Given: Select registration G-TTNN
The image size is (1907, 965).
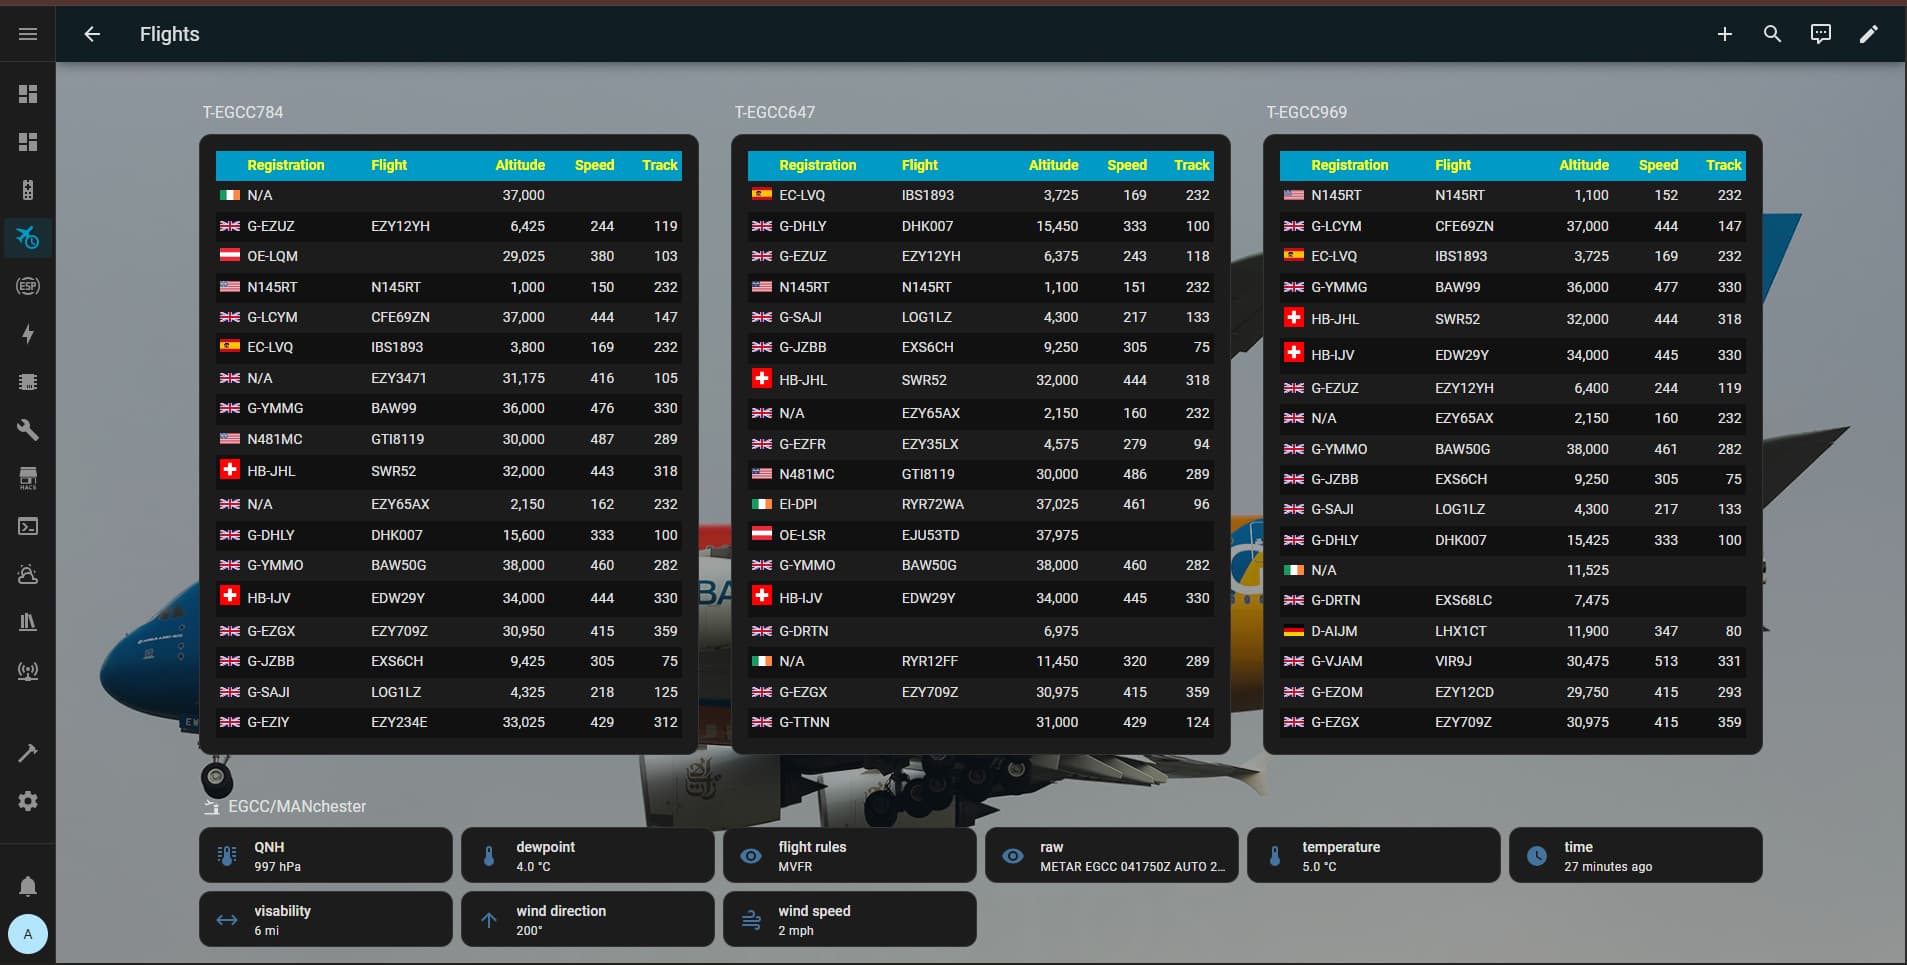Looking at the screenshot, I should [x=804, y=722].
